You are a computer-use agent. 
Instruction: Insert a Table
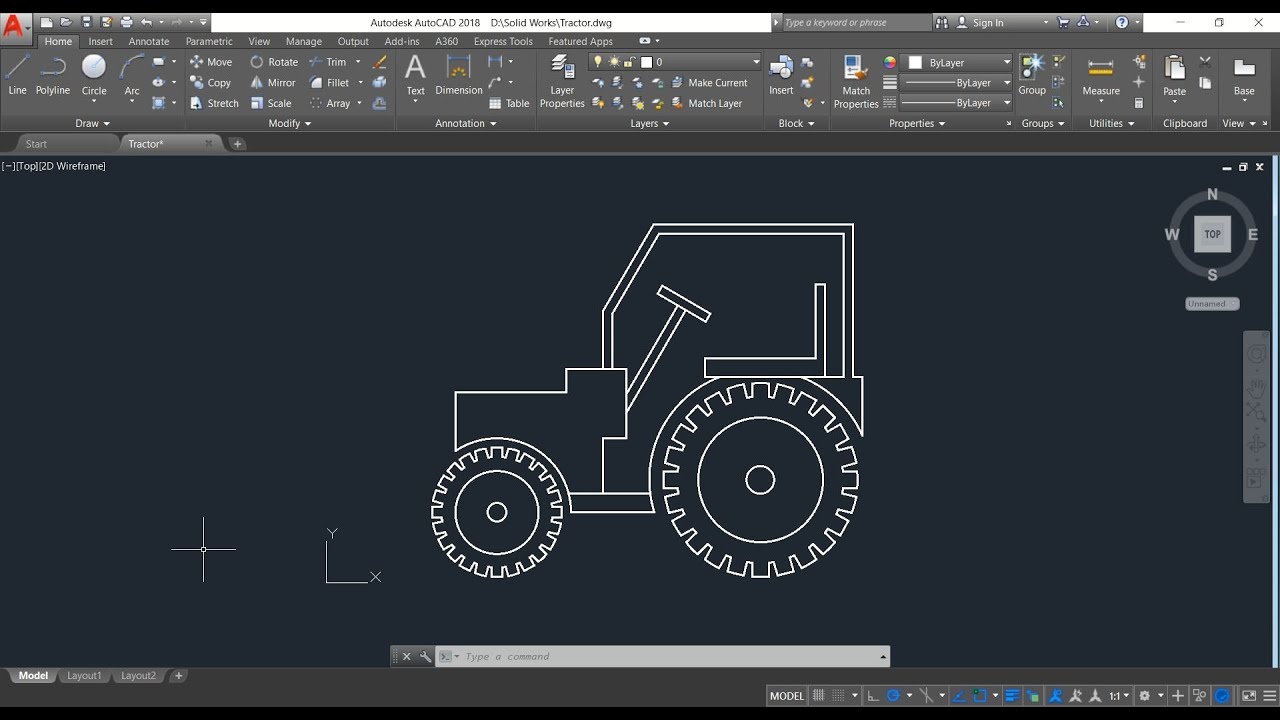pos(509,103)
